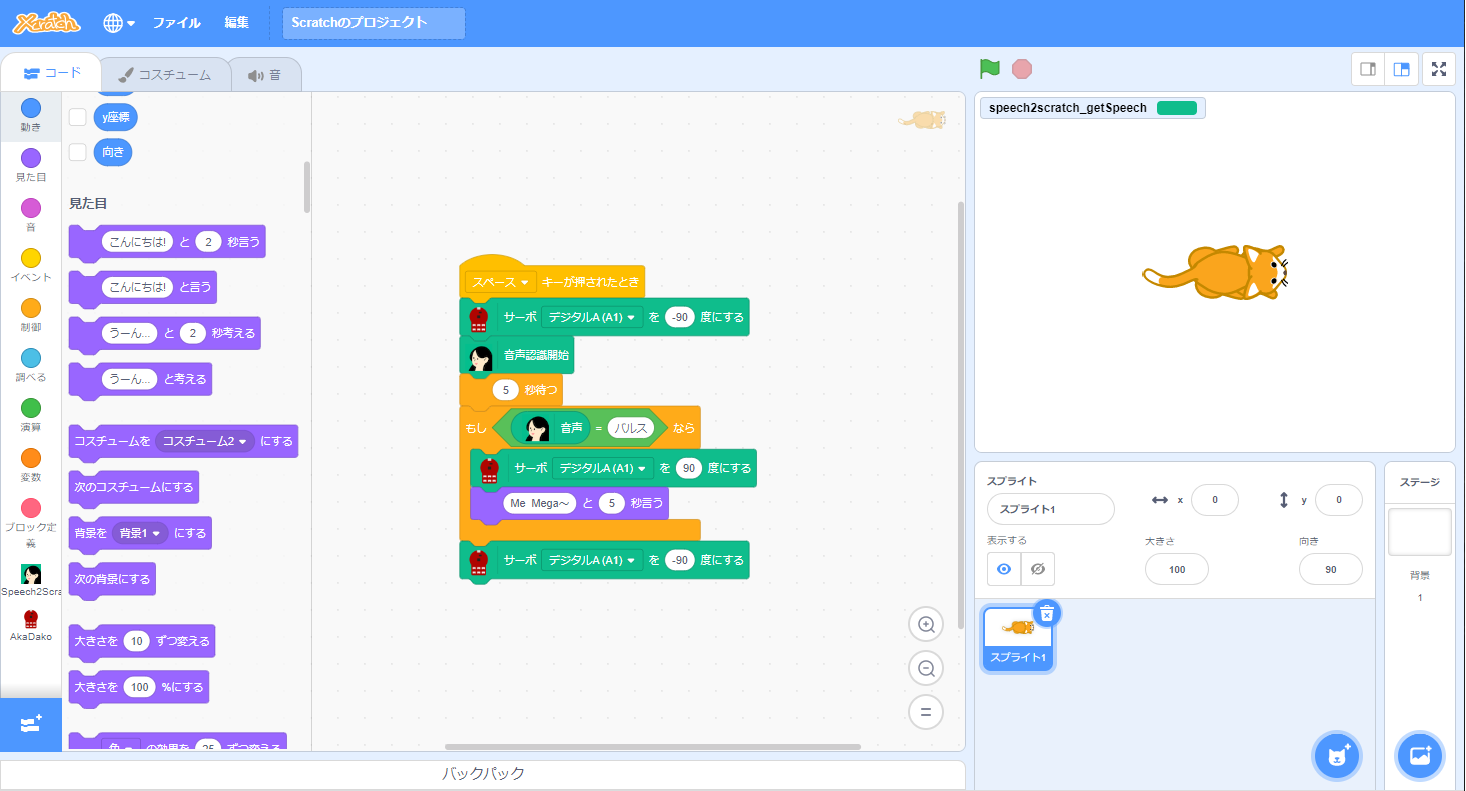The width and height of the screenshot is (1466, 791).
Task: Open the globe language dropdown
Action: pyautogui.click(x=118, y=23)
